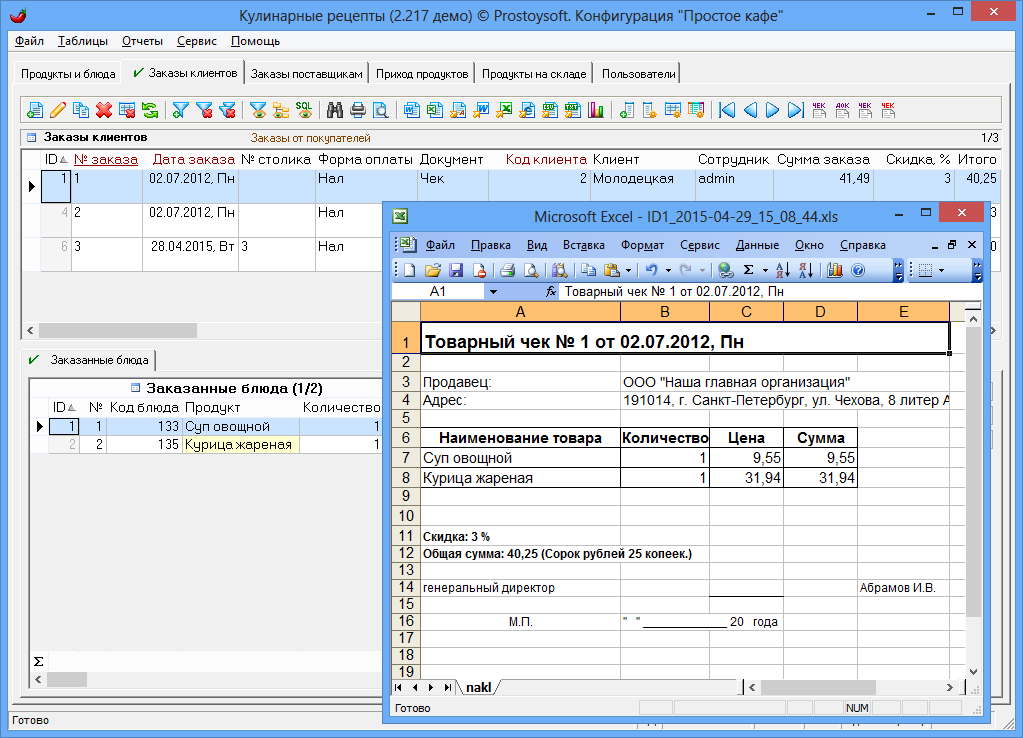Click the green refresh arrows icon
The height and width of the screenshot is (738, 1023).
149,110
